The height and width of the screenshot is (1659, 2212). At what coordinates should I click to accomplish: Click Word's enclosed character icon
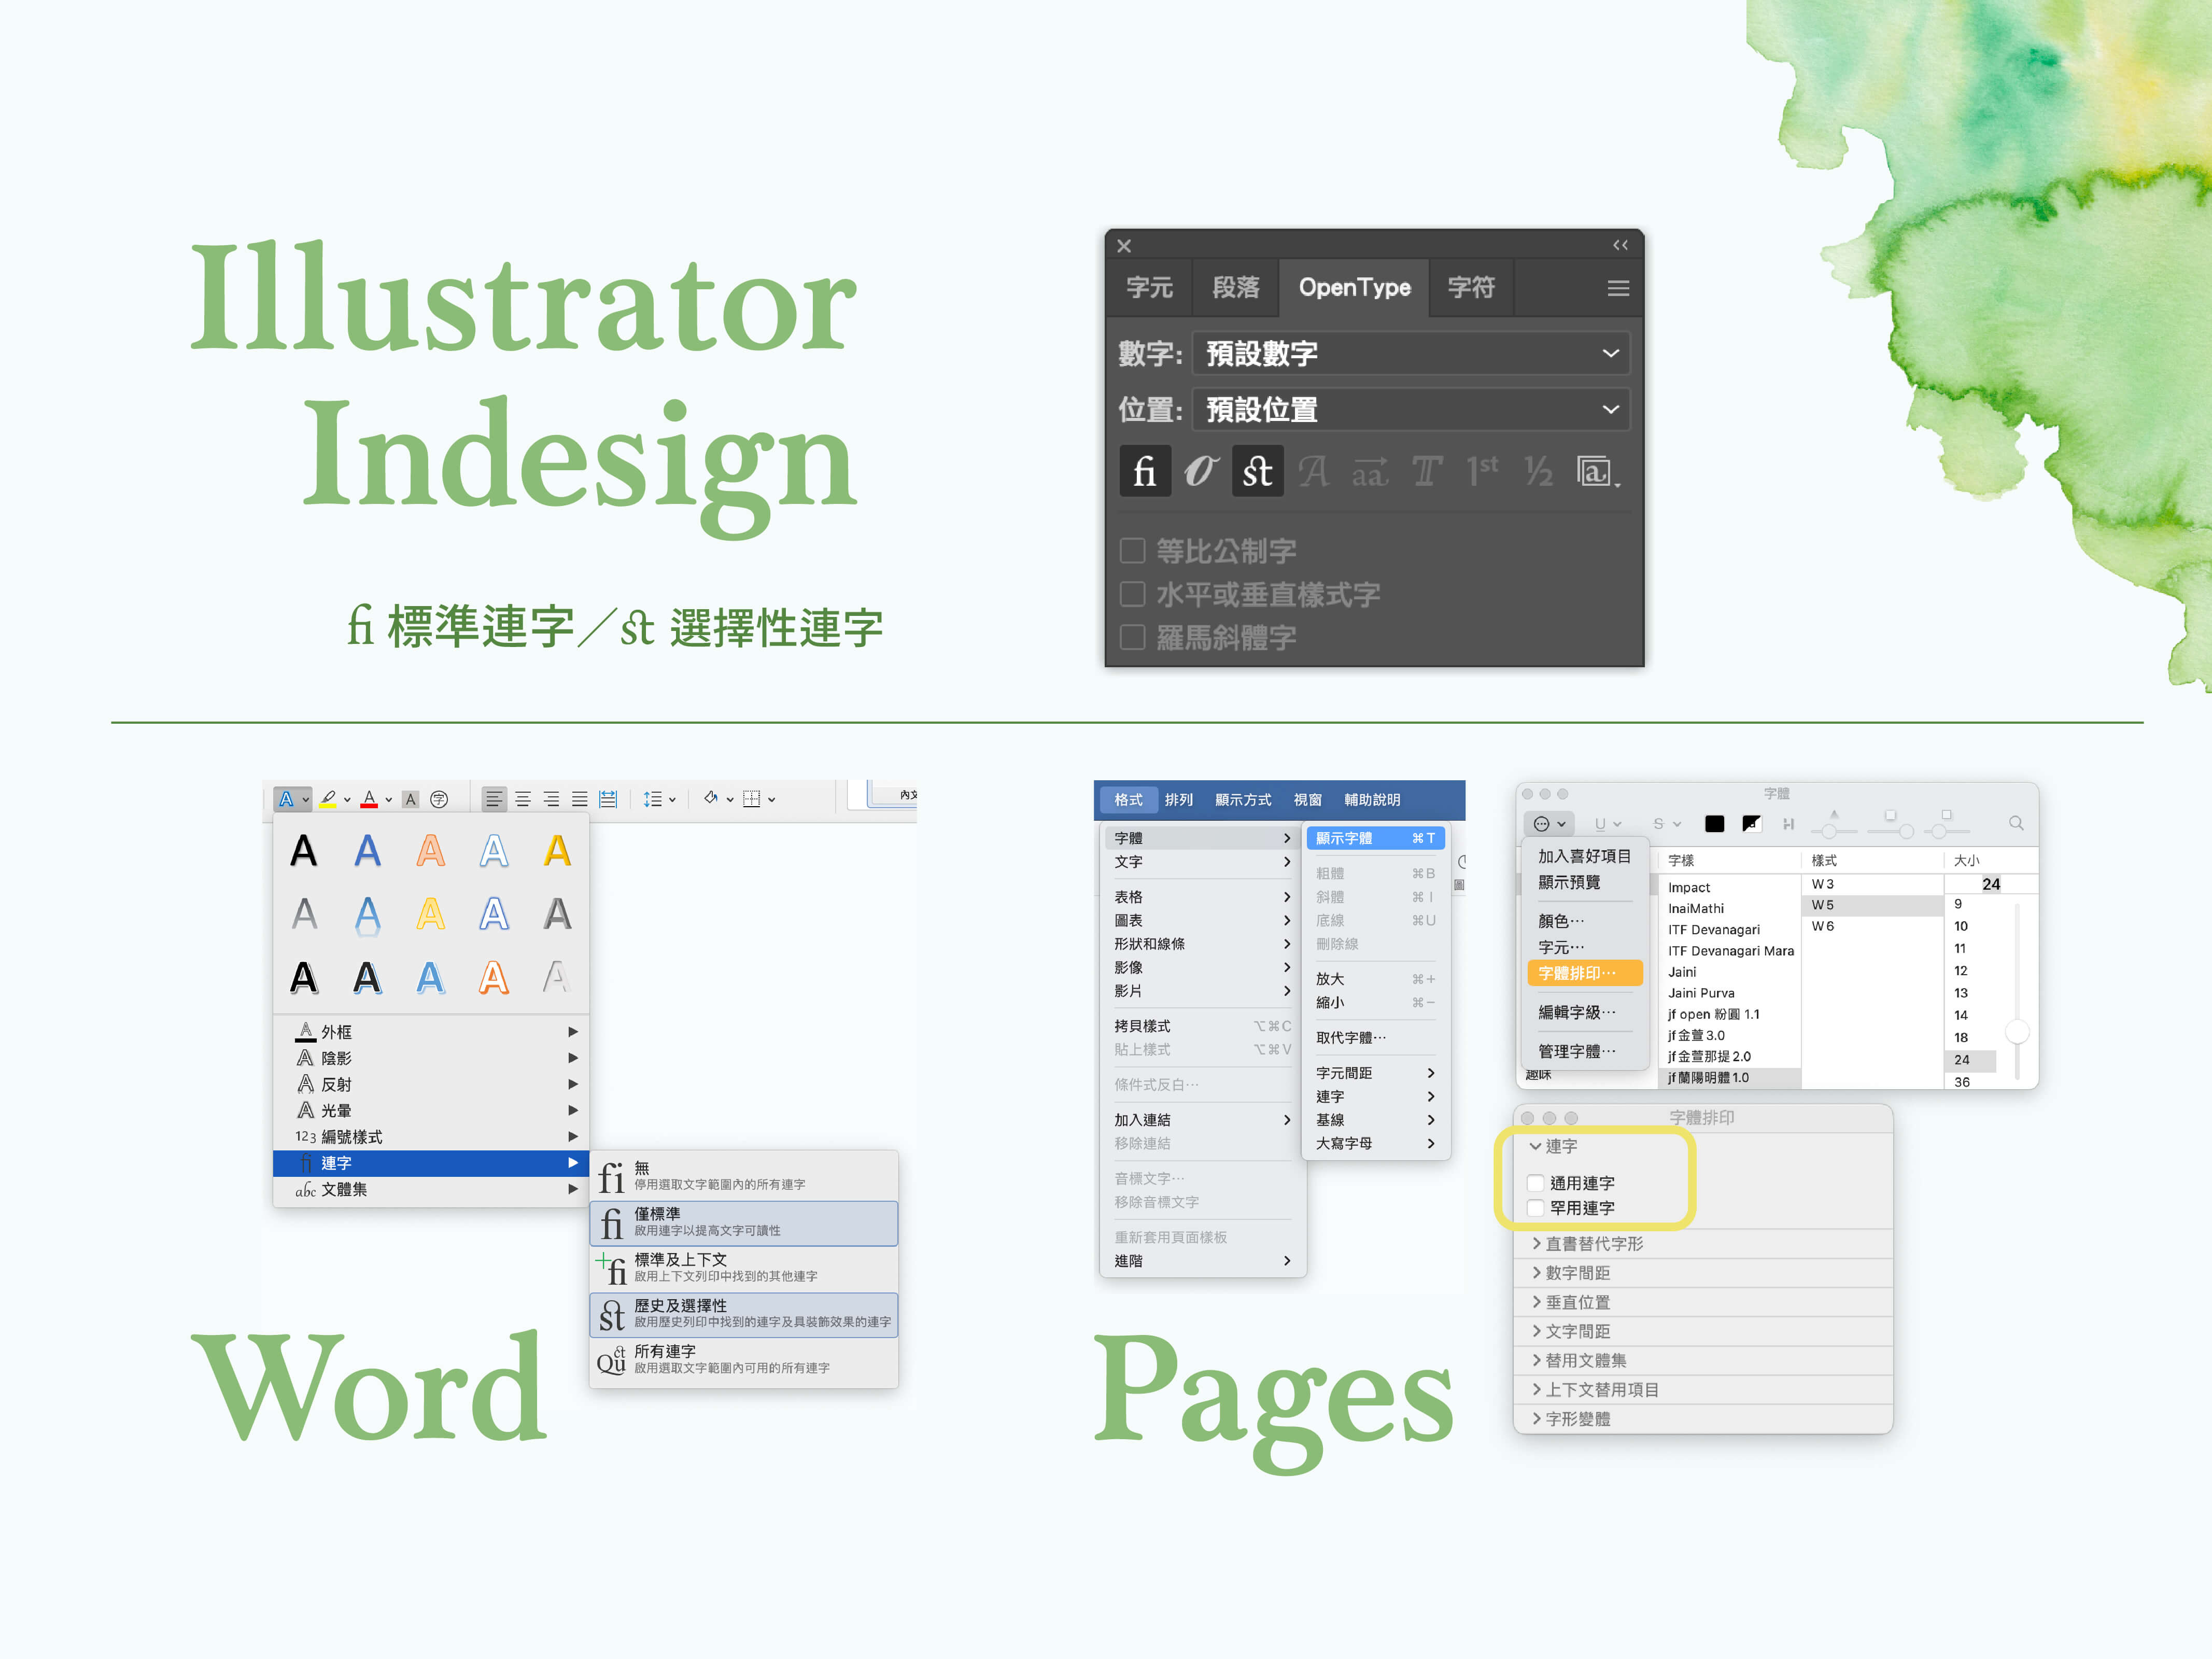coord(439,799)
